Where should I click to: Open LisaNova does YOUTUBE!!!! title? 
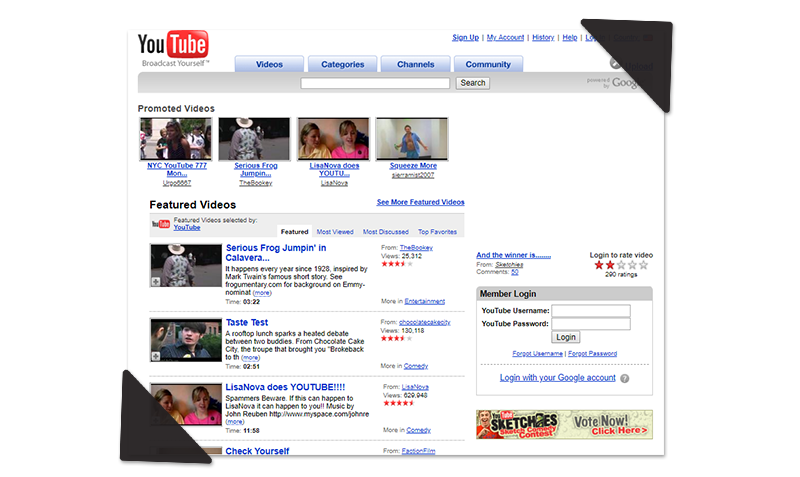pyautogui.click(x=285, y=387)
